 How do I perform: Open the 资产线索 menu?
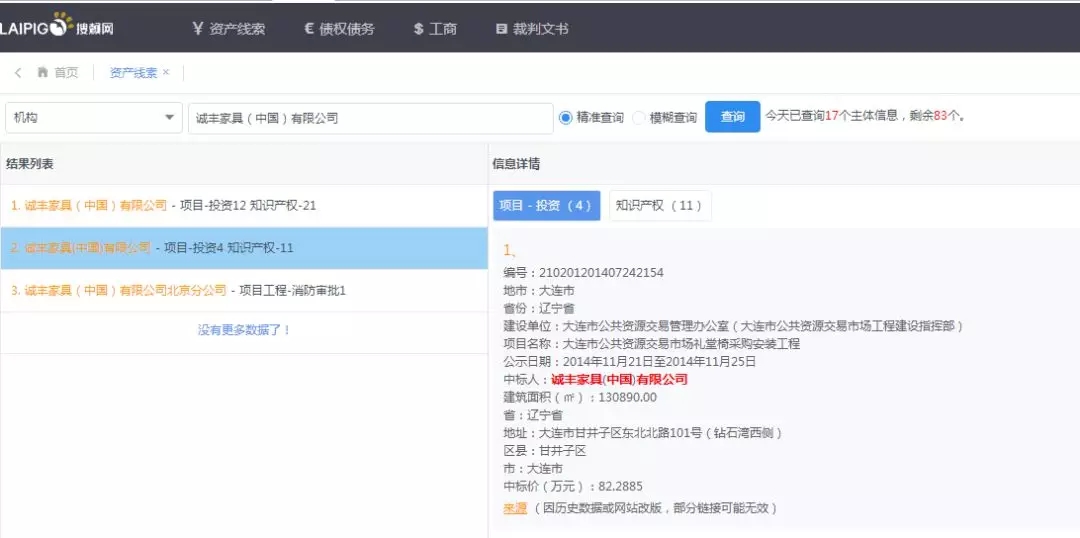coord(229,29)
